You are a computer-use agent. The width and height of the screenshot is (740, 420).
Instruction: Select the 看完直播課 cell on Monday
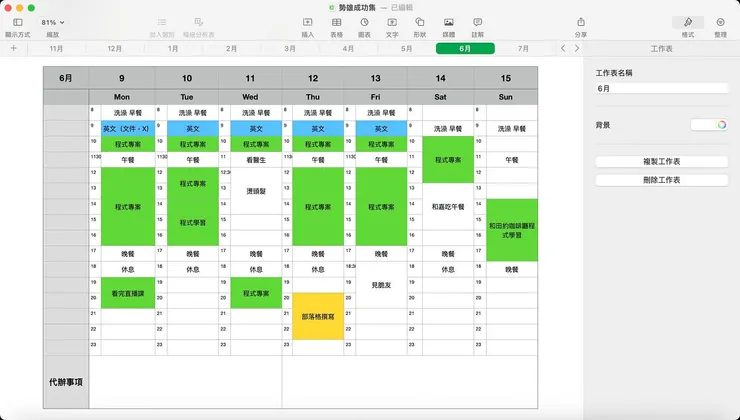pos(128,293)
